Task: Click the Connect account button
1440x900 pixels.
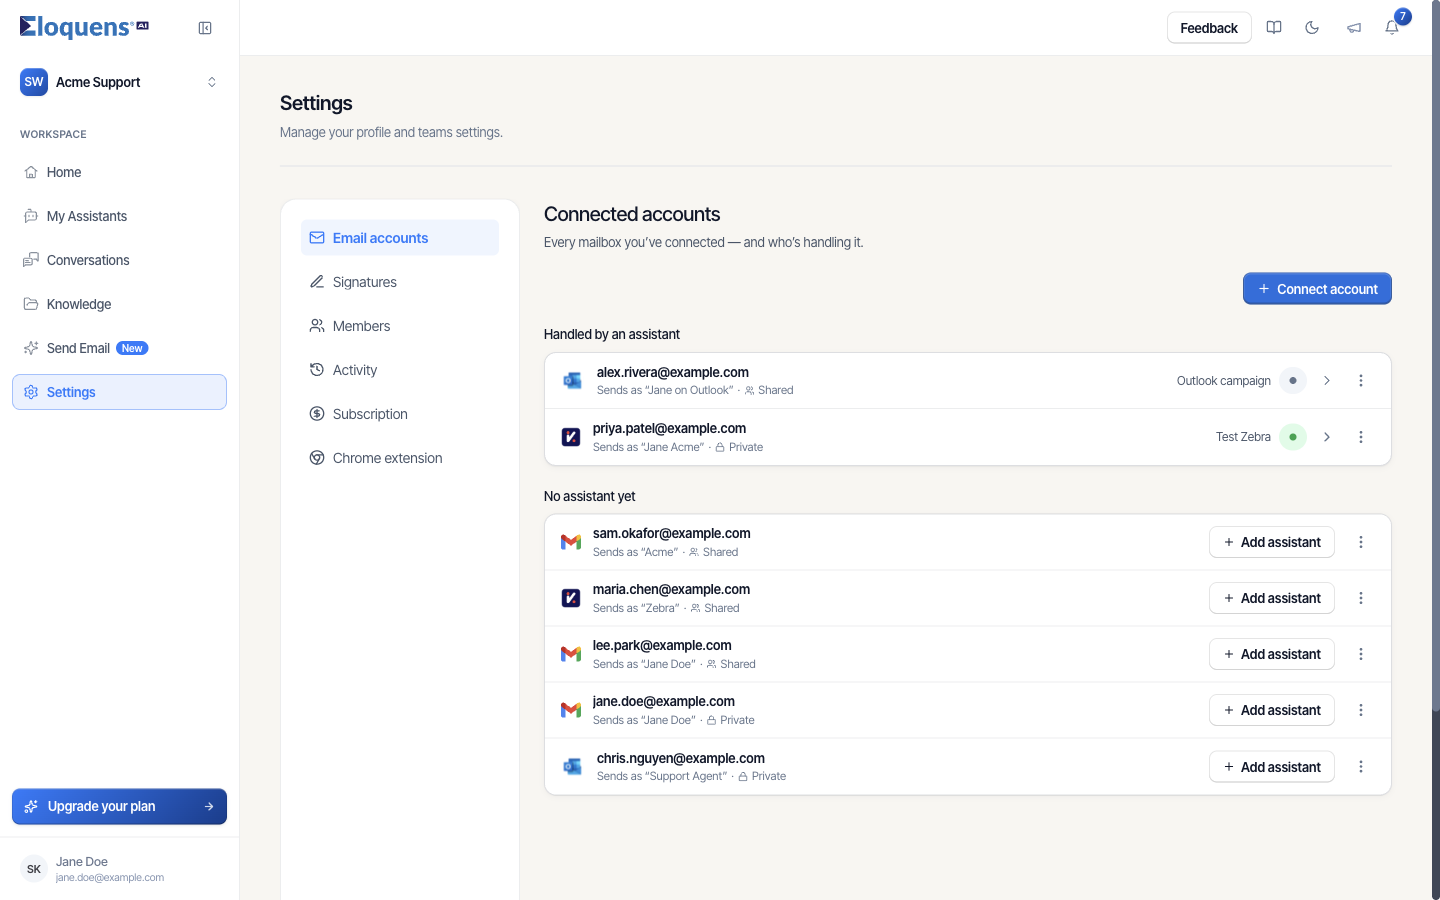Action: pyautogui.click(x=1317, y=289)
